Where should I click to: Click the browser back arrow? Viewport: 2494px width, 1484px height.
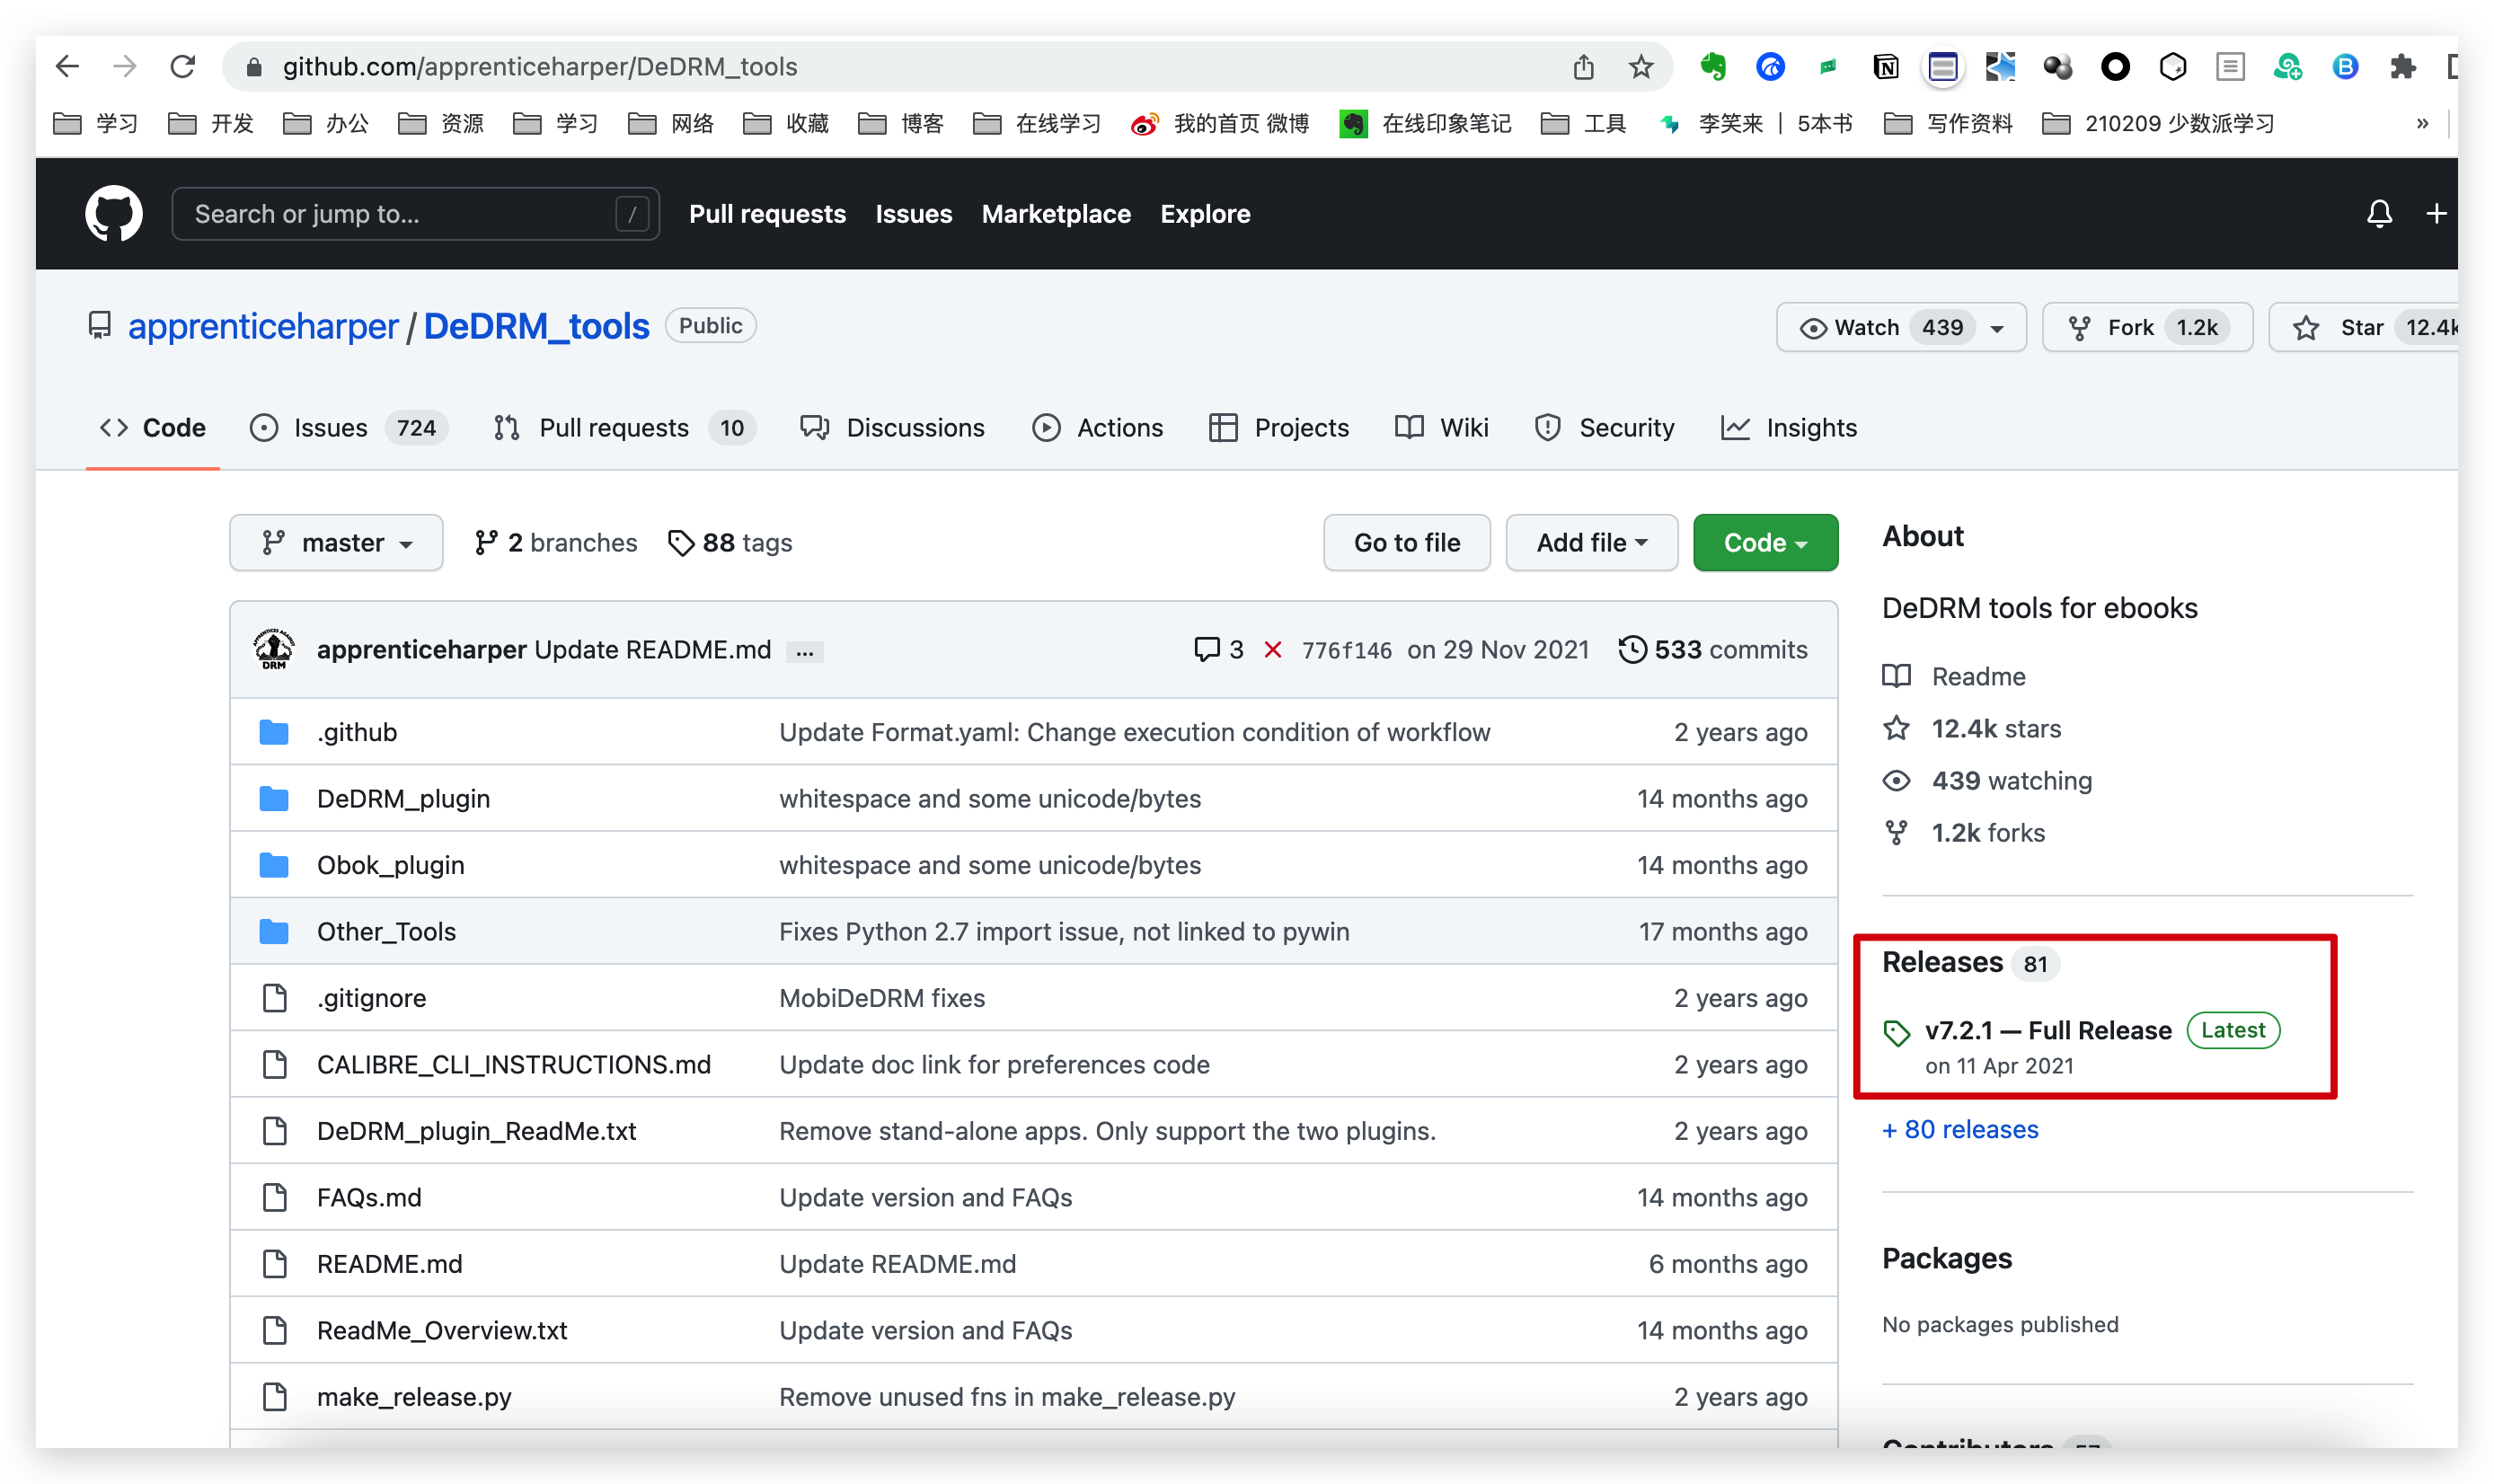tap(67, 66)
